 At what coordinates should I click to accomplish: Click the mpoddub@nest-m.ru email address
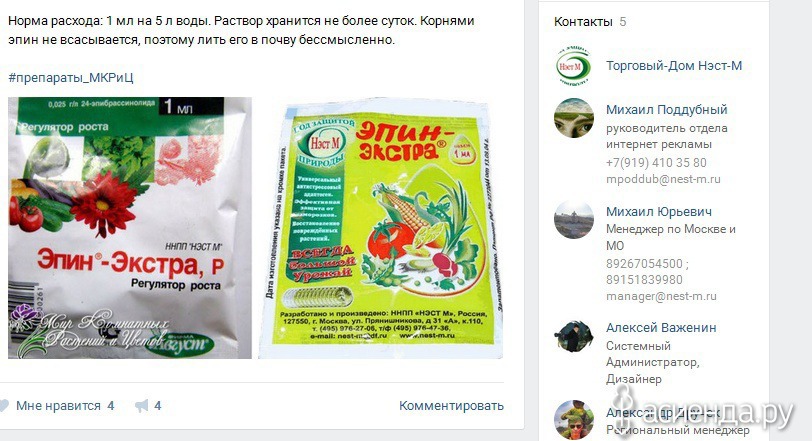point(663,179)
